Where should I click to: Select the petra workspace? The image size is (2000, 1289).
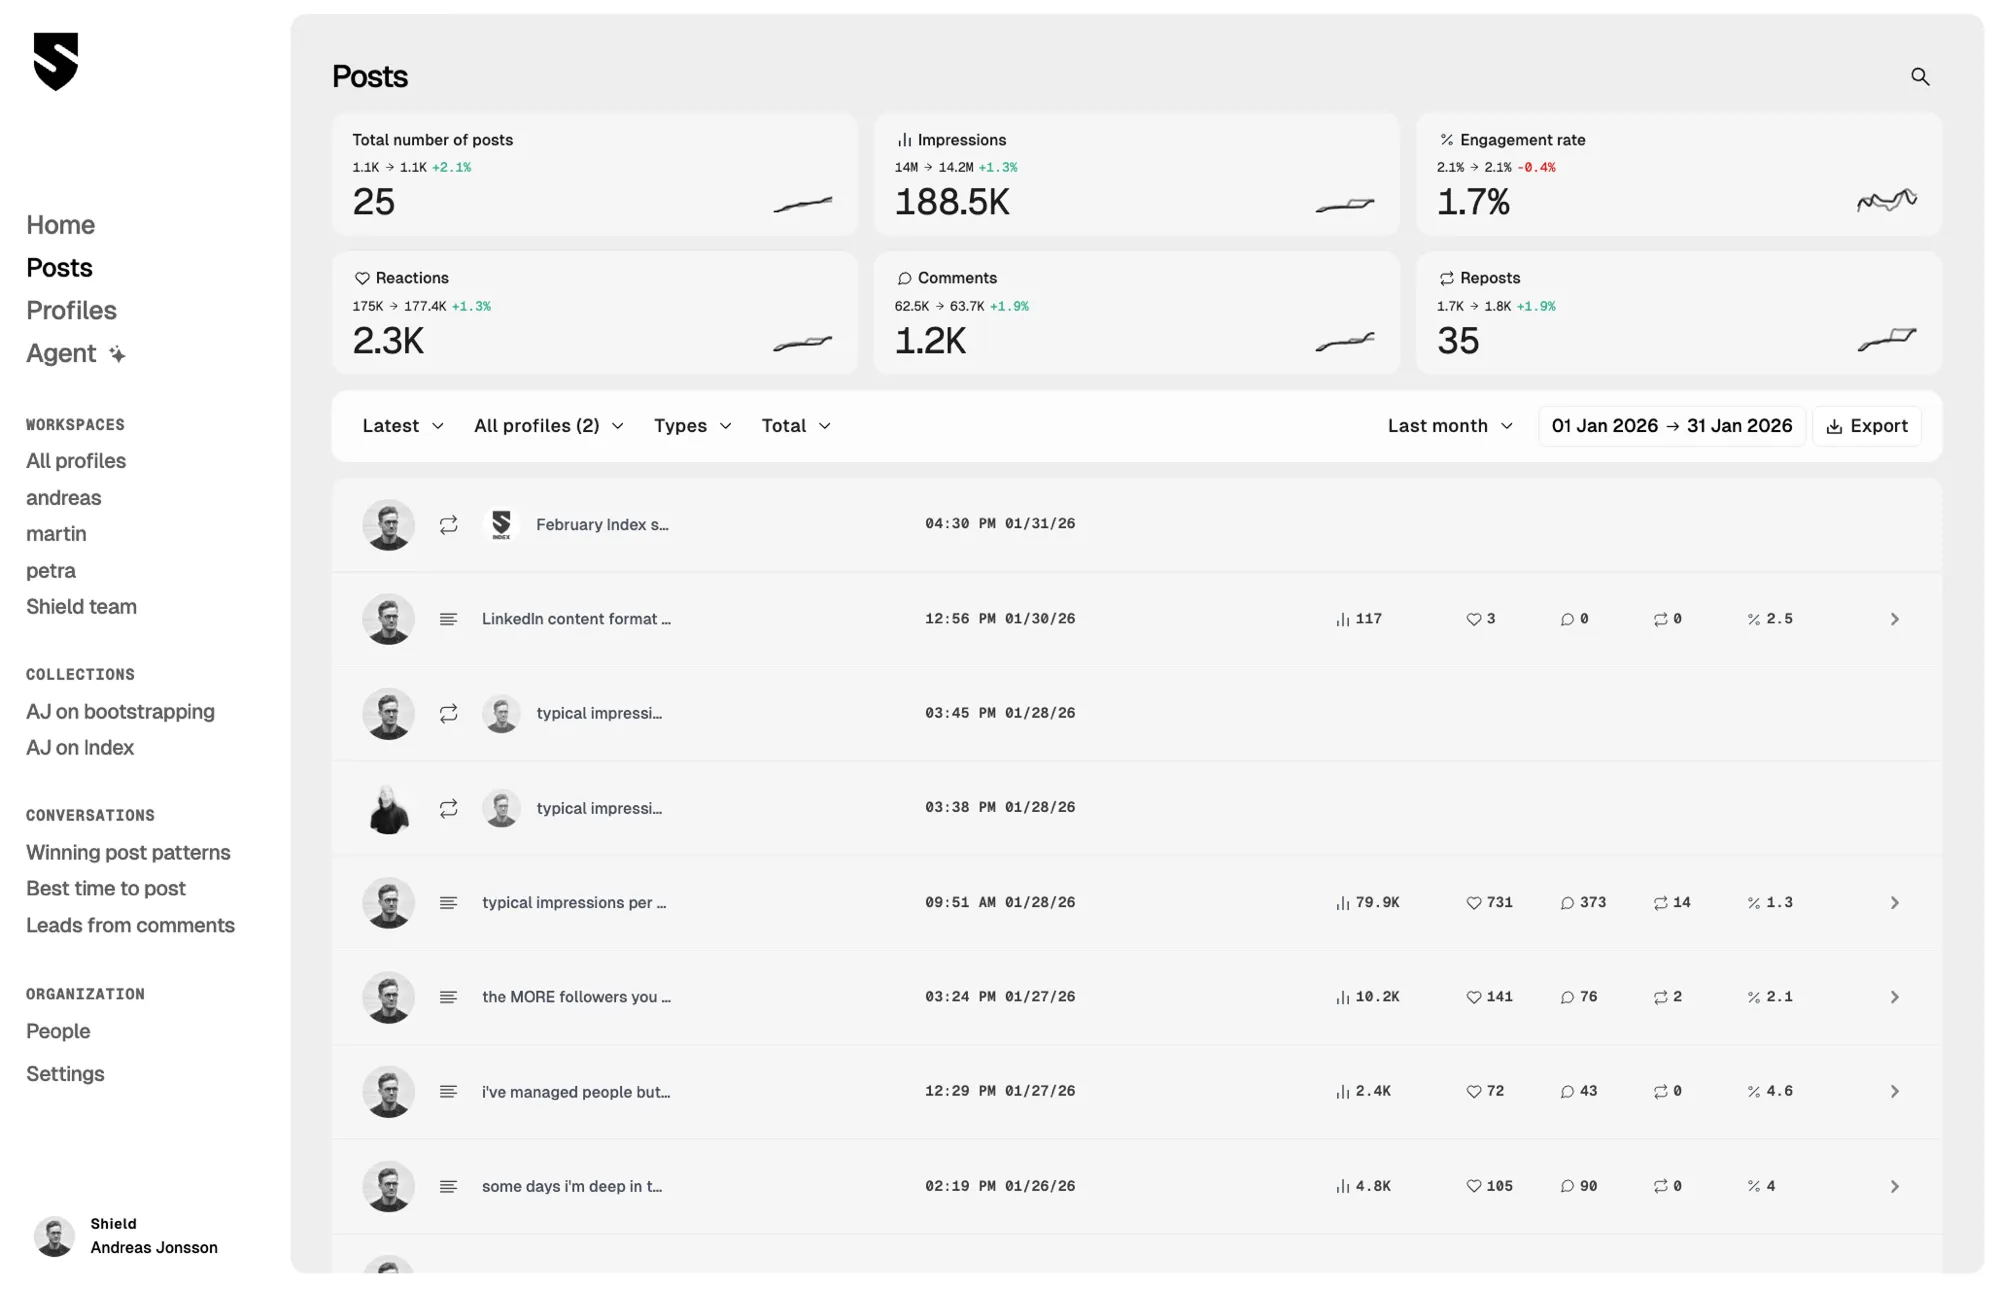51,570
